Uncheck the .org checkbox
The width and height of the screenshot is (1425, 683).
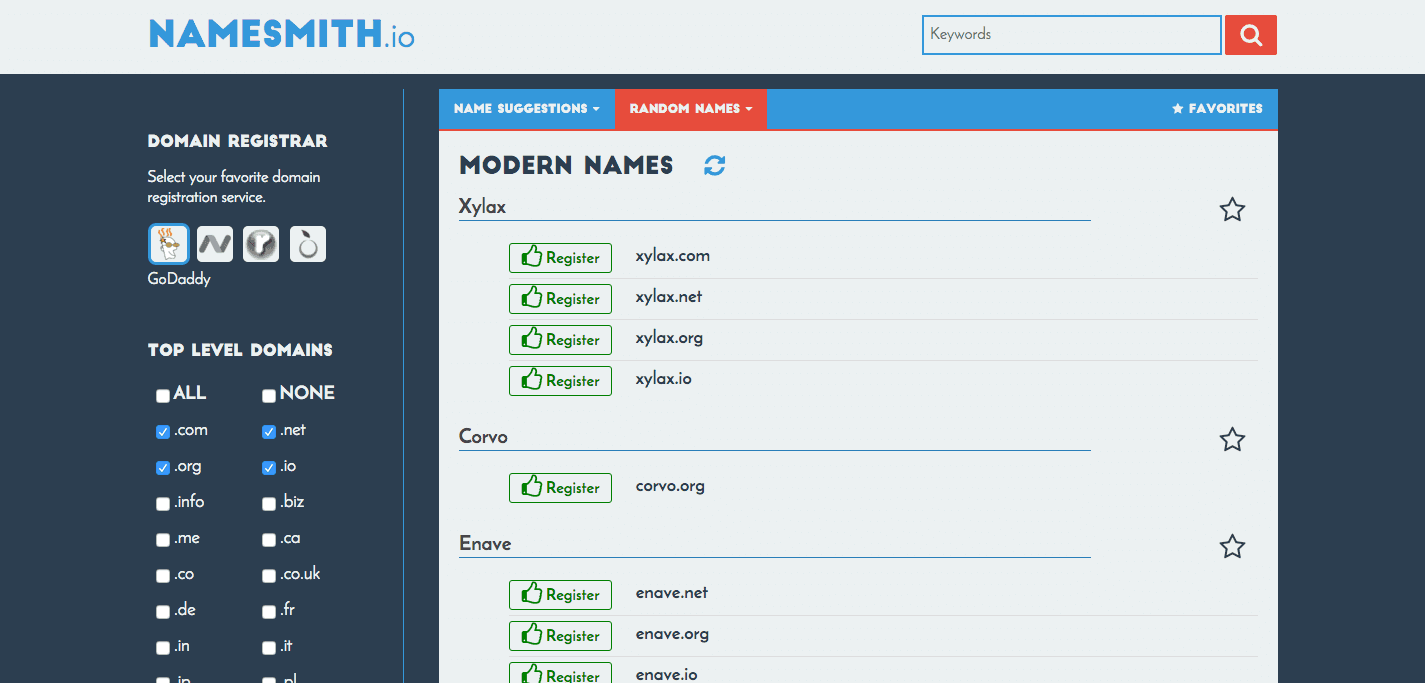coord(163,468)
